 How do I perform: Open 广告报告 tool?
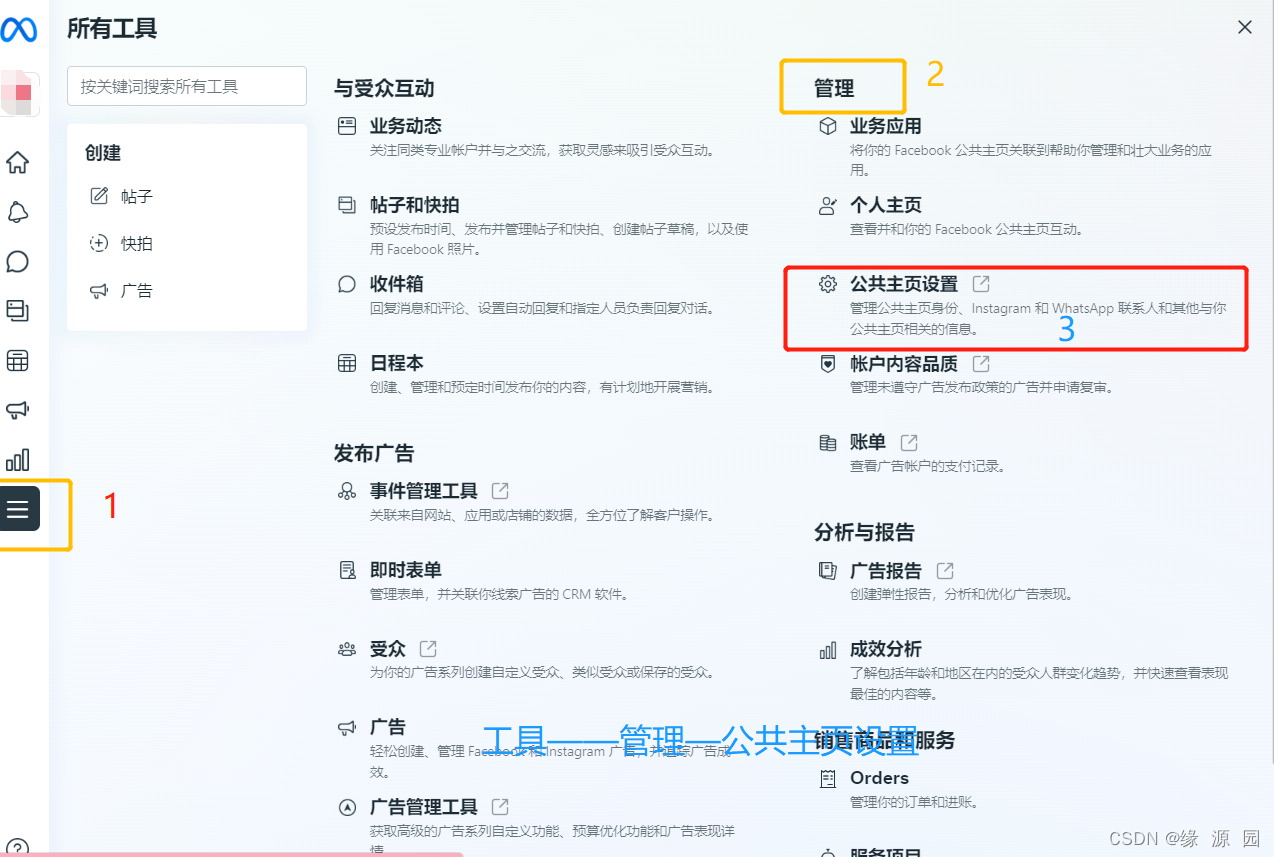click(886, 570)
